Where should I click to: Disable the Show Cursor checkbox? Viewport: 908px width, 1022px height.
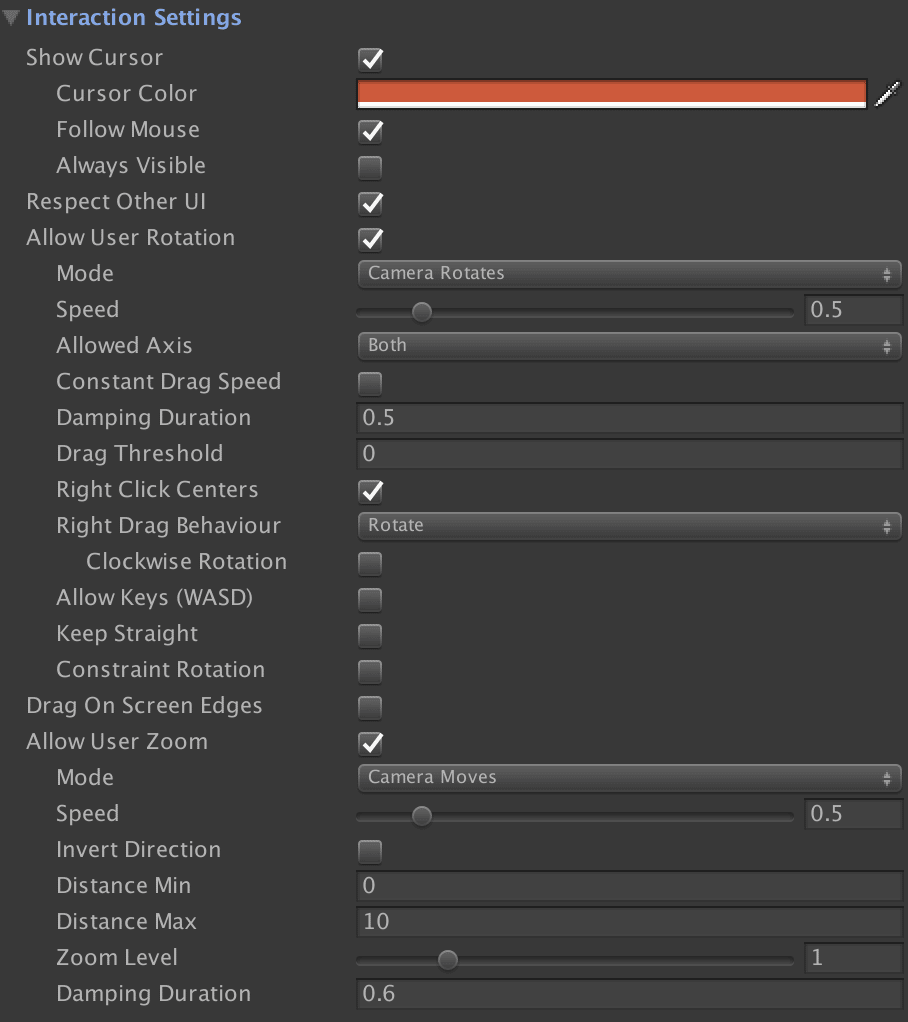(x=370, y=59)
